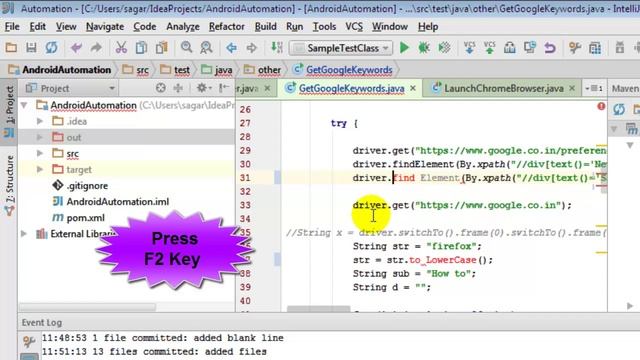Click the Collapse All icon in Project panel
The width and height of the screenshot is (640, 360).
click(178, 88)
